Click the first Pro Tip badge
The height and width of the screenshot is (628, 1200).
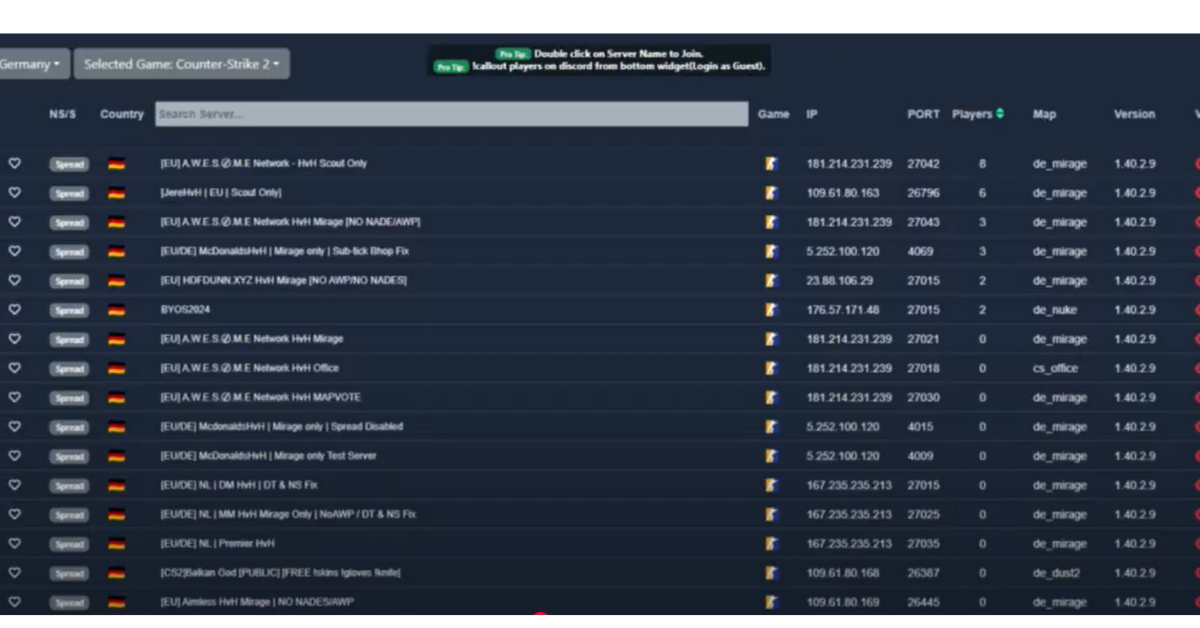pyautogui.click(x=512, y=53)
